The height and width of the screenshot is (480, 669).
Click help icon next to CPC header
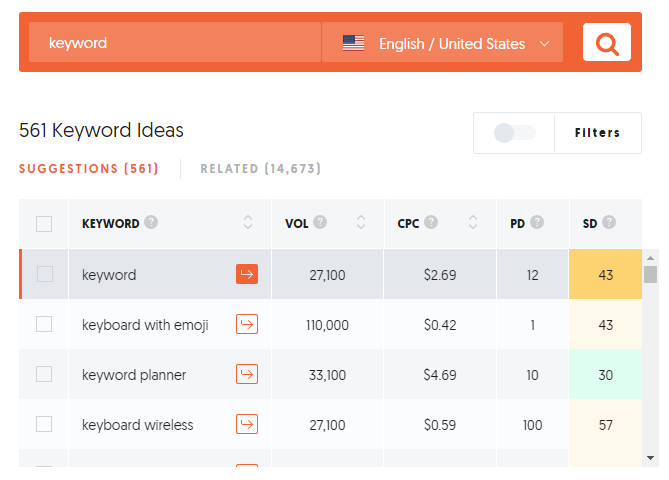[x=431, y=222]
